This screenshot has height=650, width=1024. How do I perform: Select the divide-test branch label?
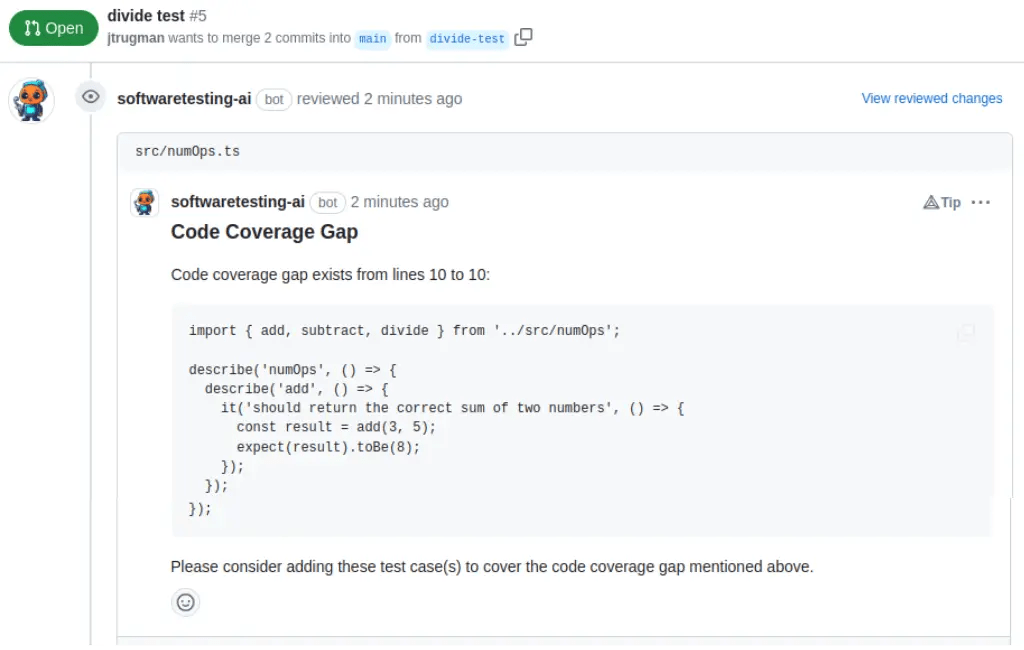[x=466, y=38]
